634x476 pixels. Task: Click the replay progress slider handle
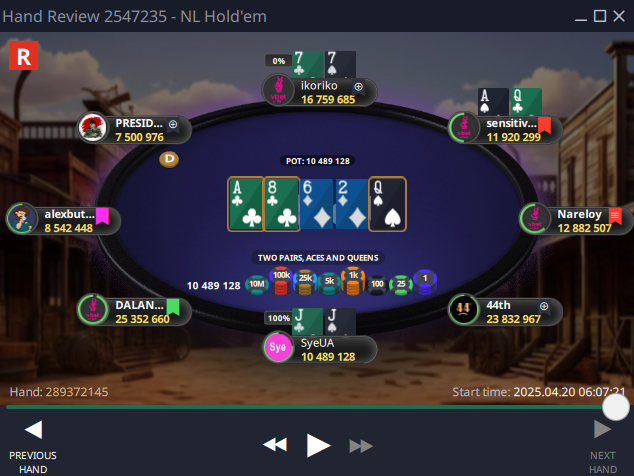(x=615, y=407)
